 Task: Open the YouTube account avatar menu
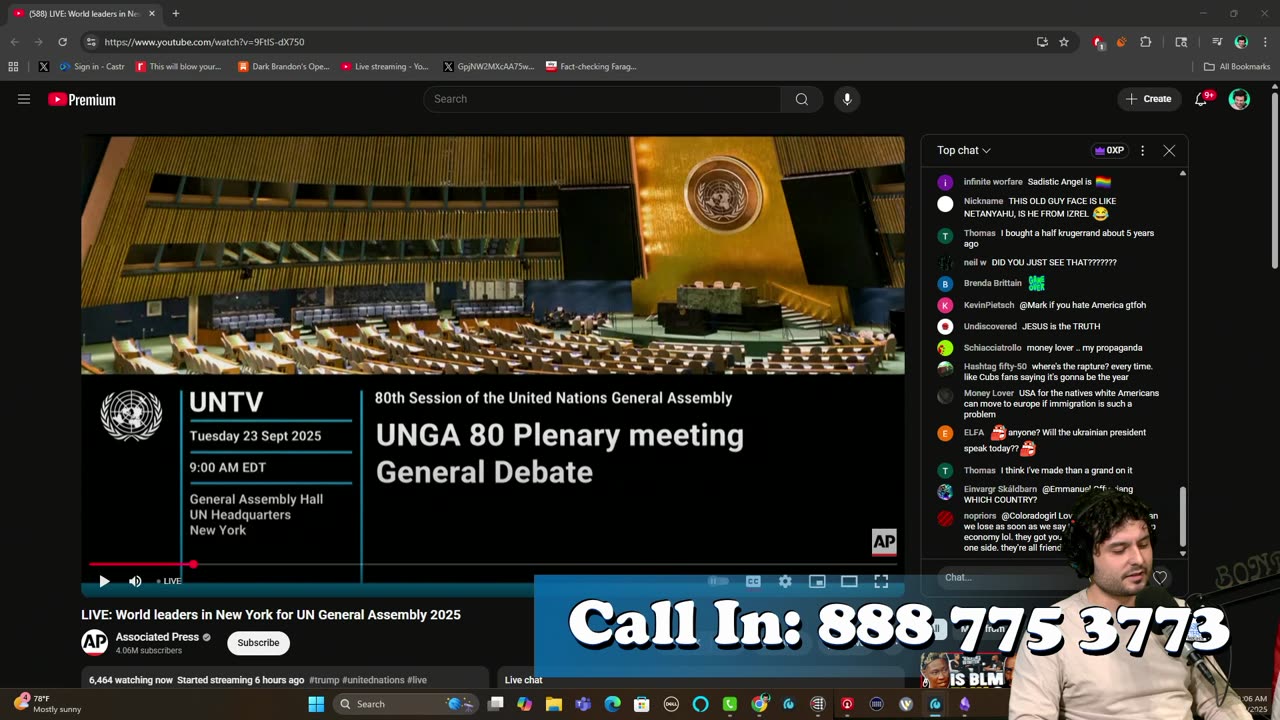1239,99
